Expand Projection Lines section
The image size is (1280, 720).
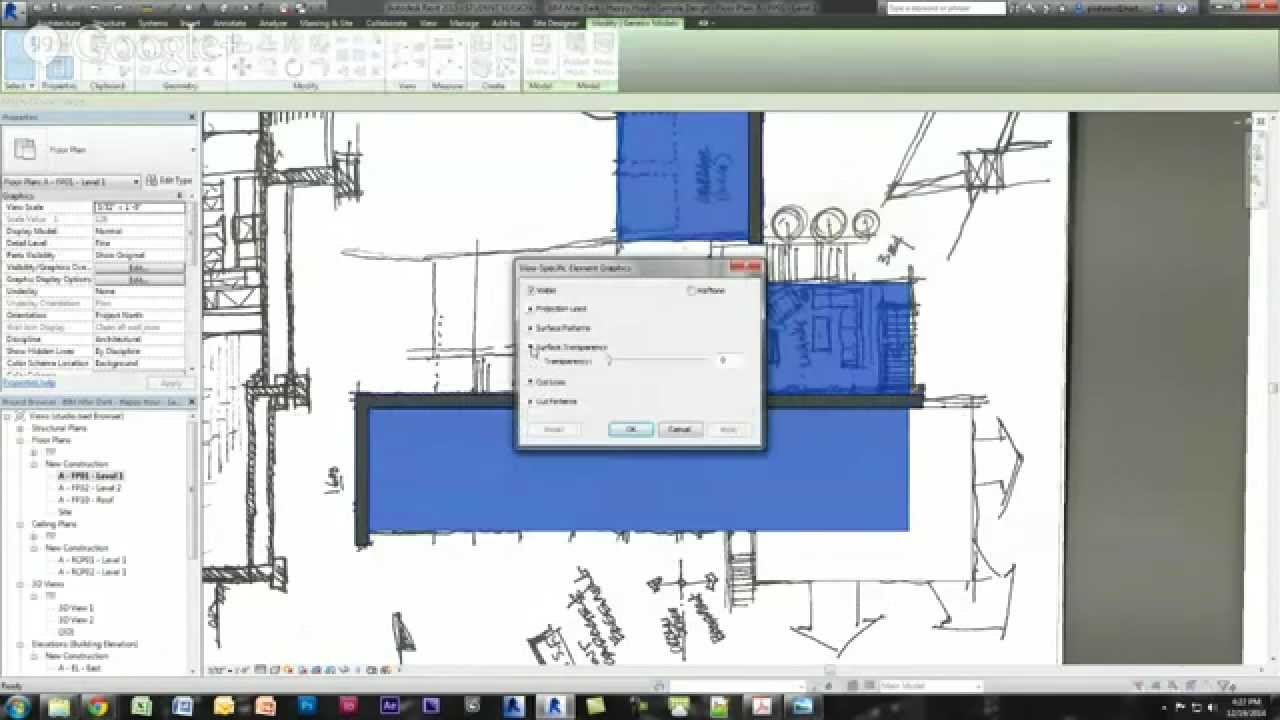531,309
